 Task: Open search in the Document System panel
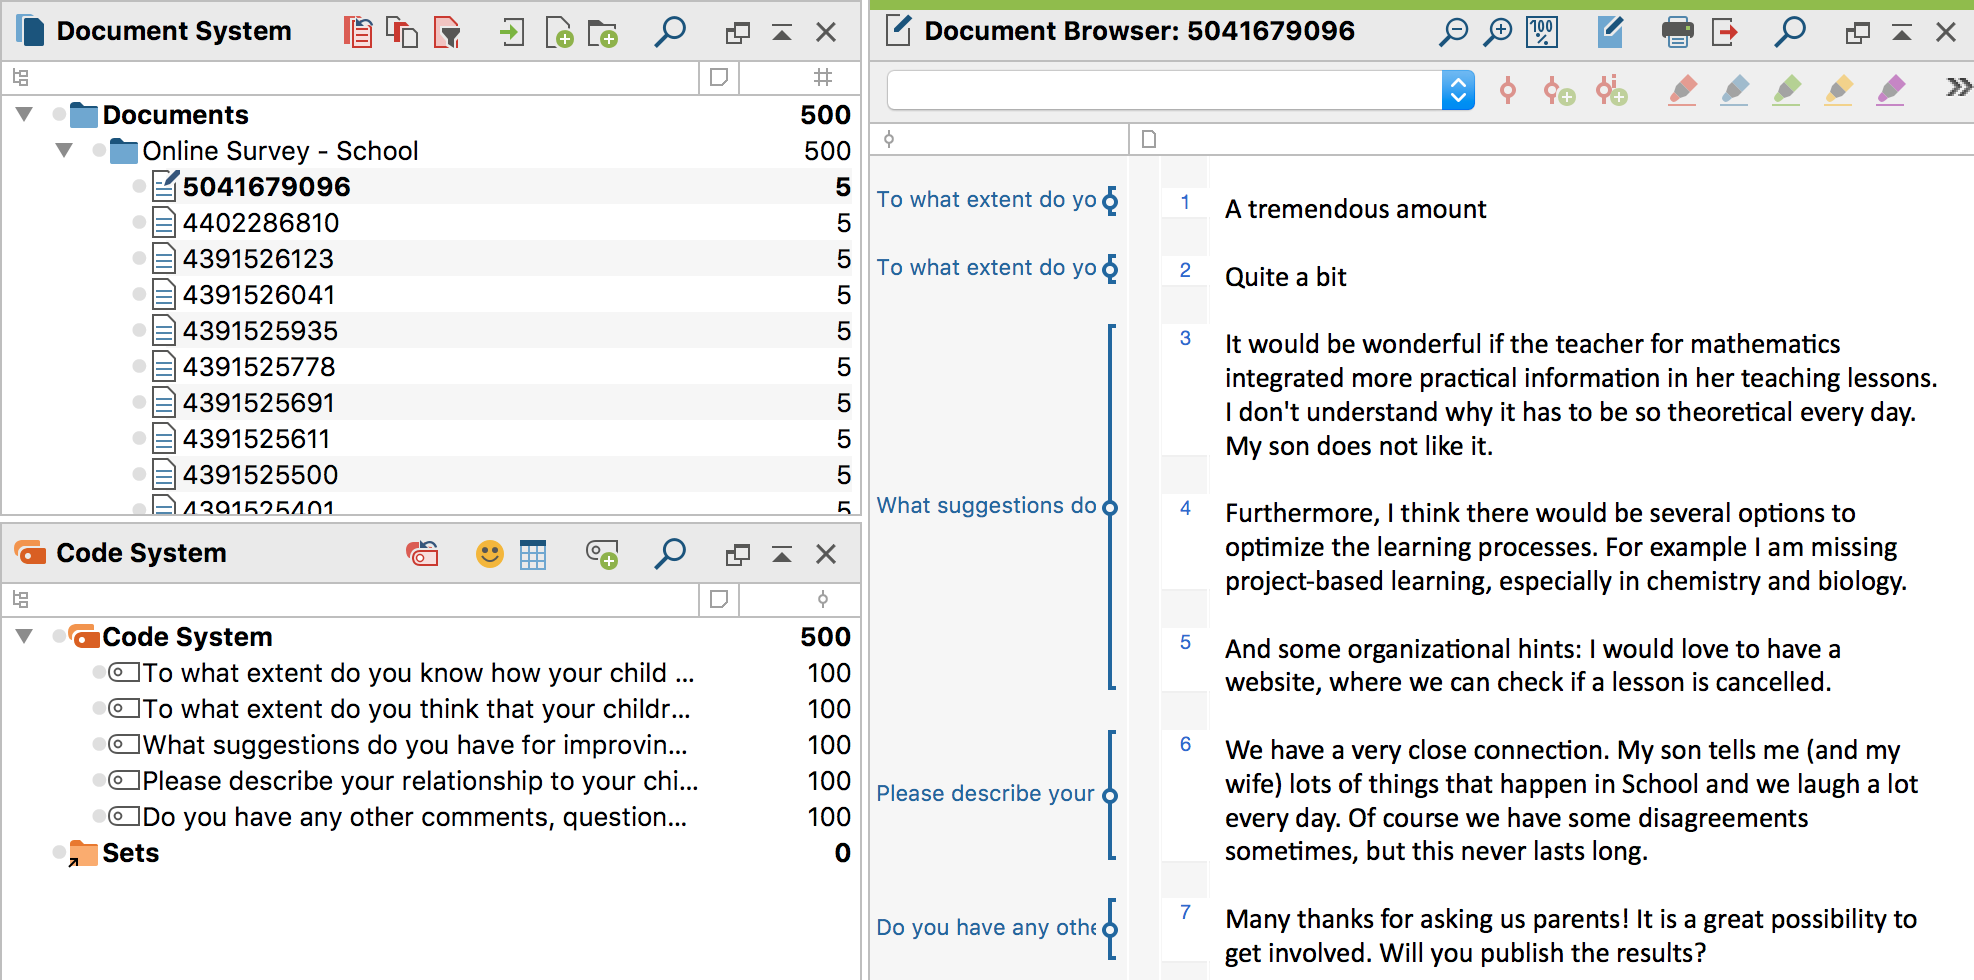(670, 32)
